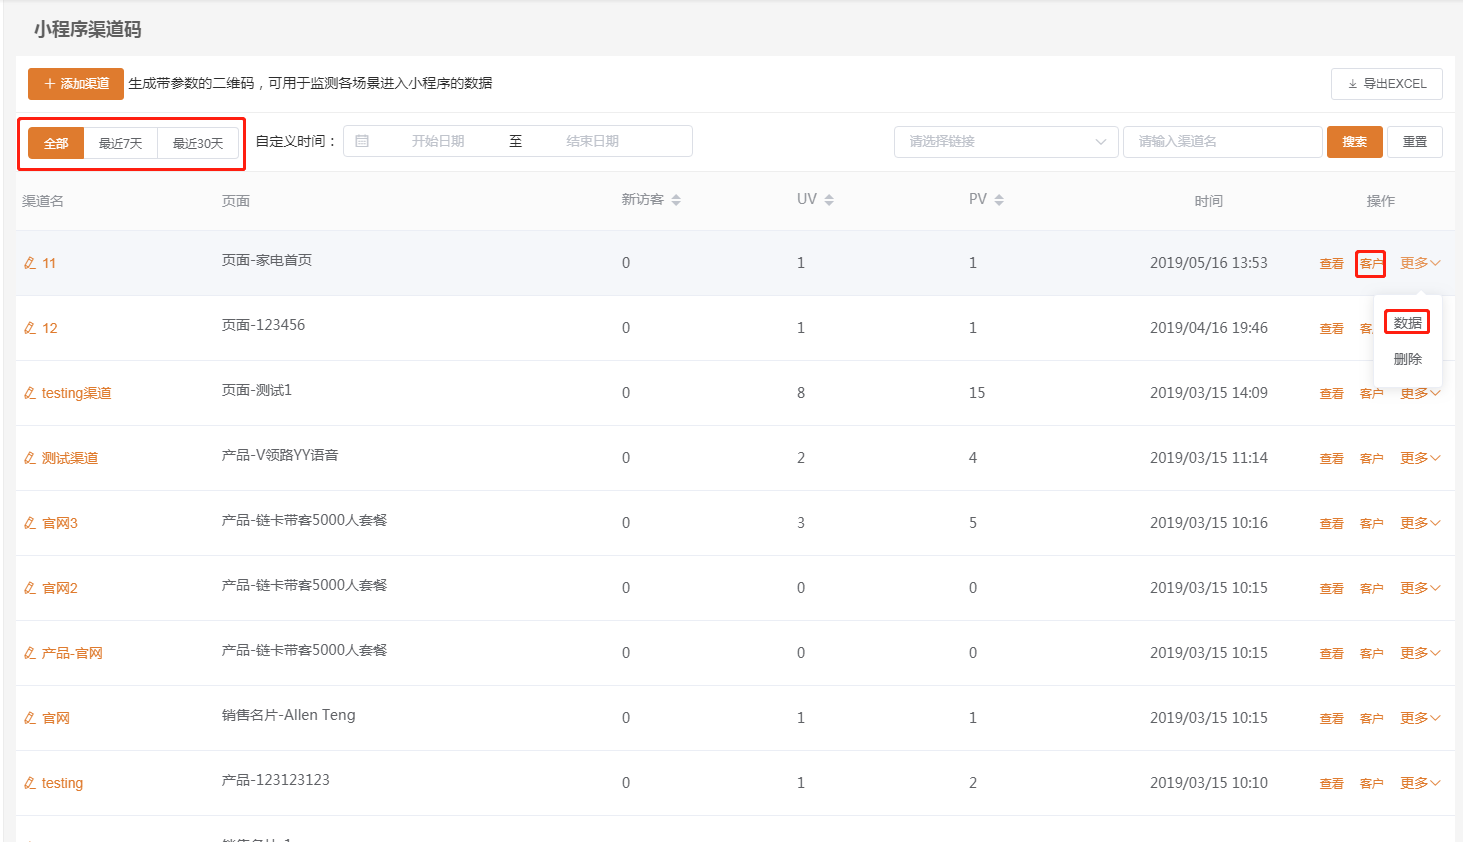Click the 添加渠道 button
Viewport: 1463px width, 842px height.
(76, 84)
